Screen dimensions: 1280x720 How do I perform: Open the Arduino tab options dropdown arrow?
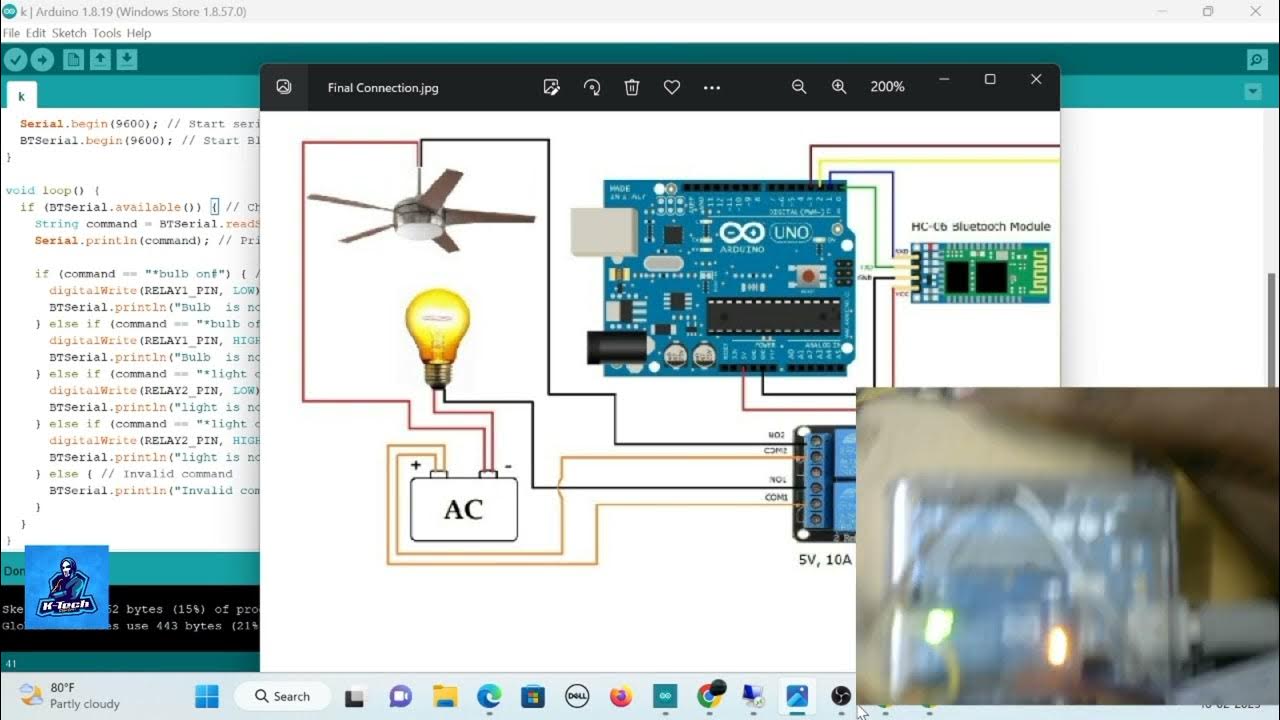[1253, 92]
